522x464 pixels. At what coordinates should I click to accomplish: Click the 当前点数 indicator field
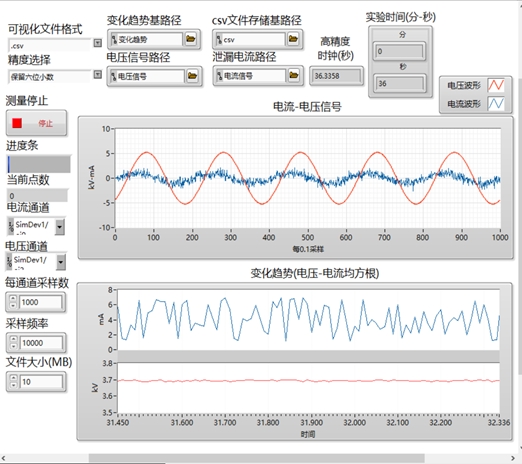(37, 195)
